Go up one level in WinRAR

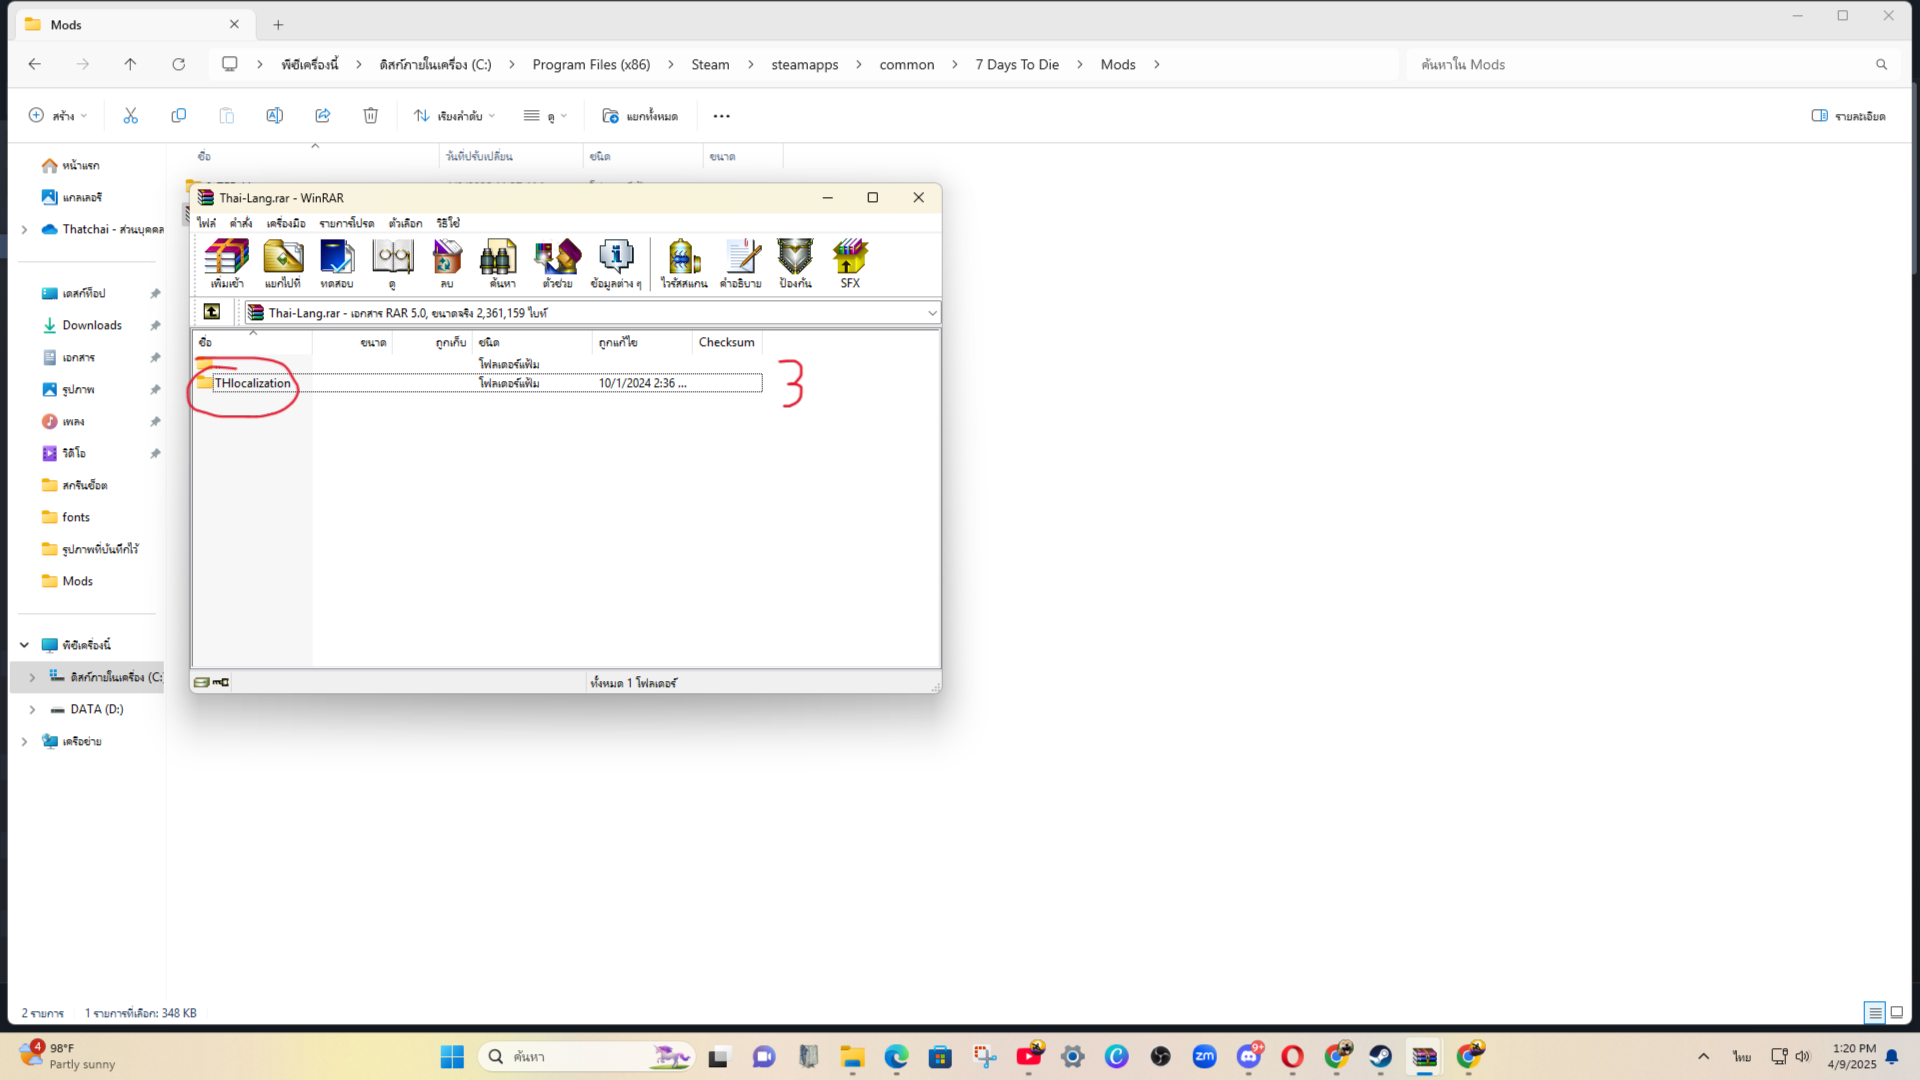pyautogui.click(x=212, y=312)
